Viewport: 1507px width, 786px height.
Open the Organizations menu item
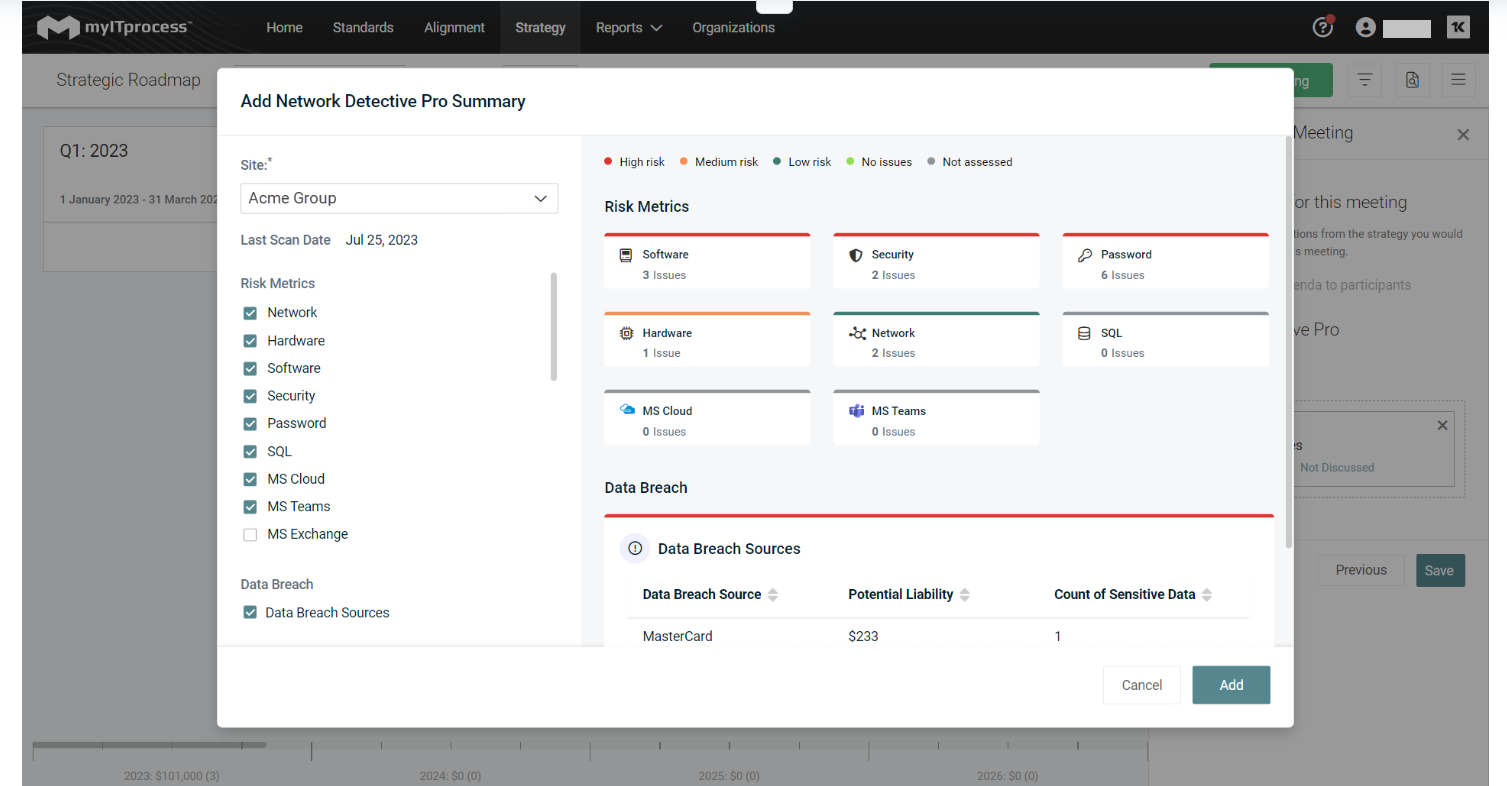pos(733,28)
